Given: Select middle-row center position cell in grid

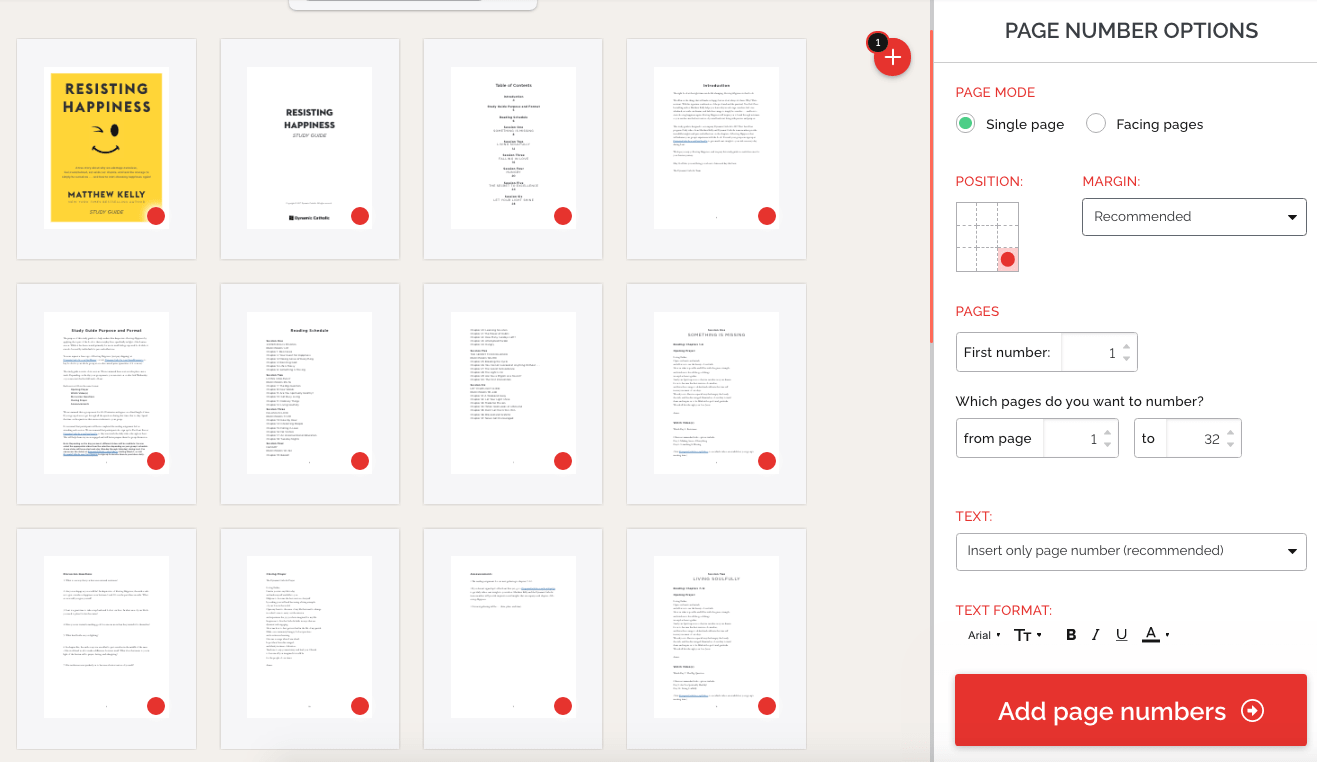Looking at the screenshot, I should pyautogui.click(x=987, y=236).
